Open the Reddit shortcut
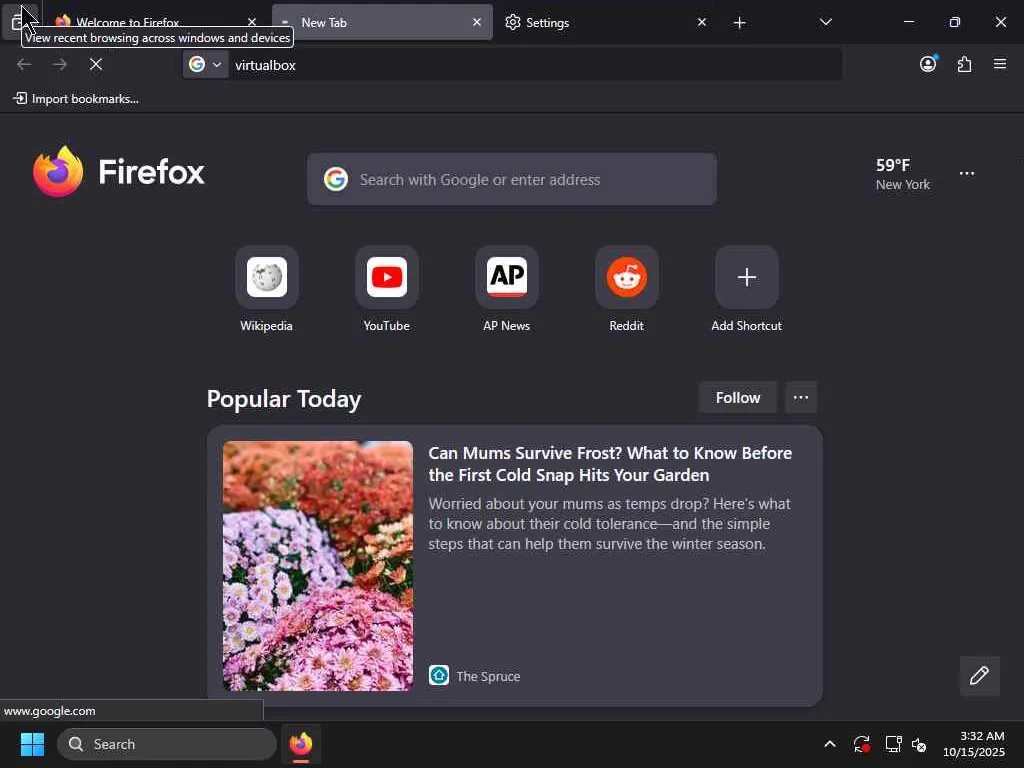Viewport: 1024px width, 768px height. point(627,289)
